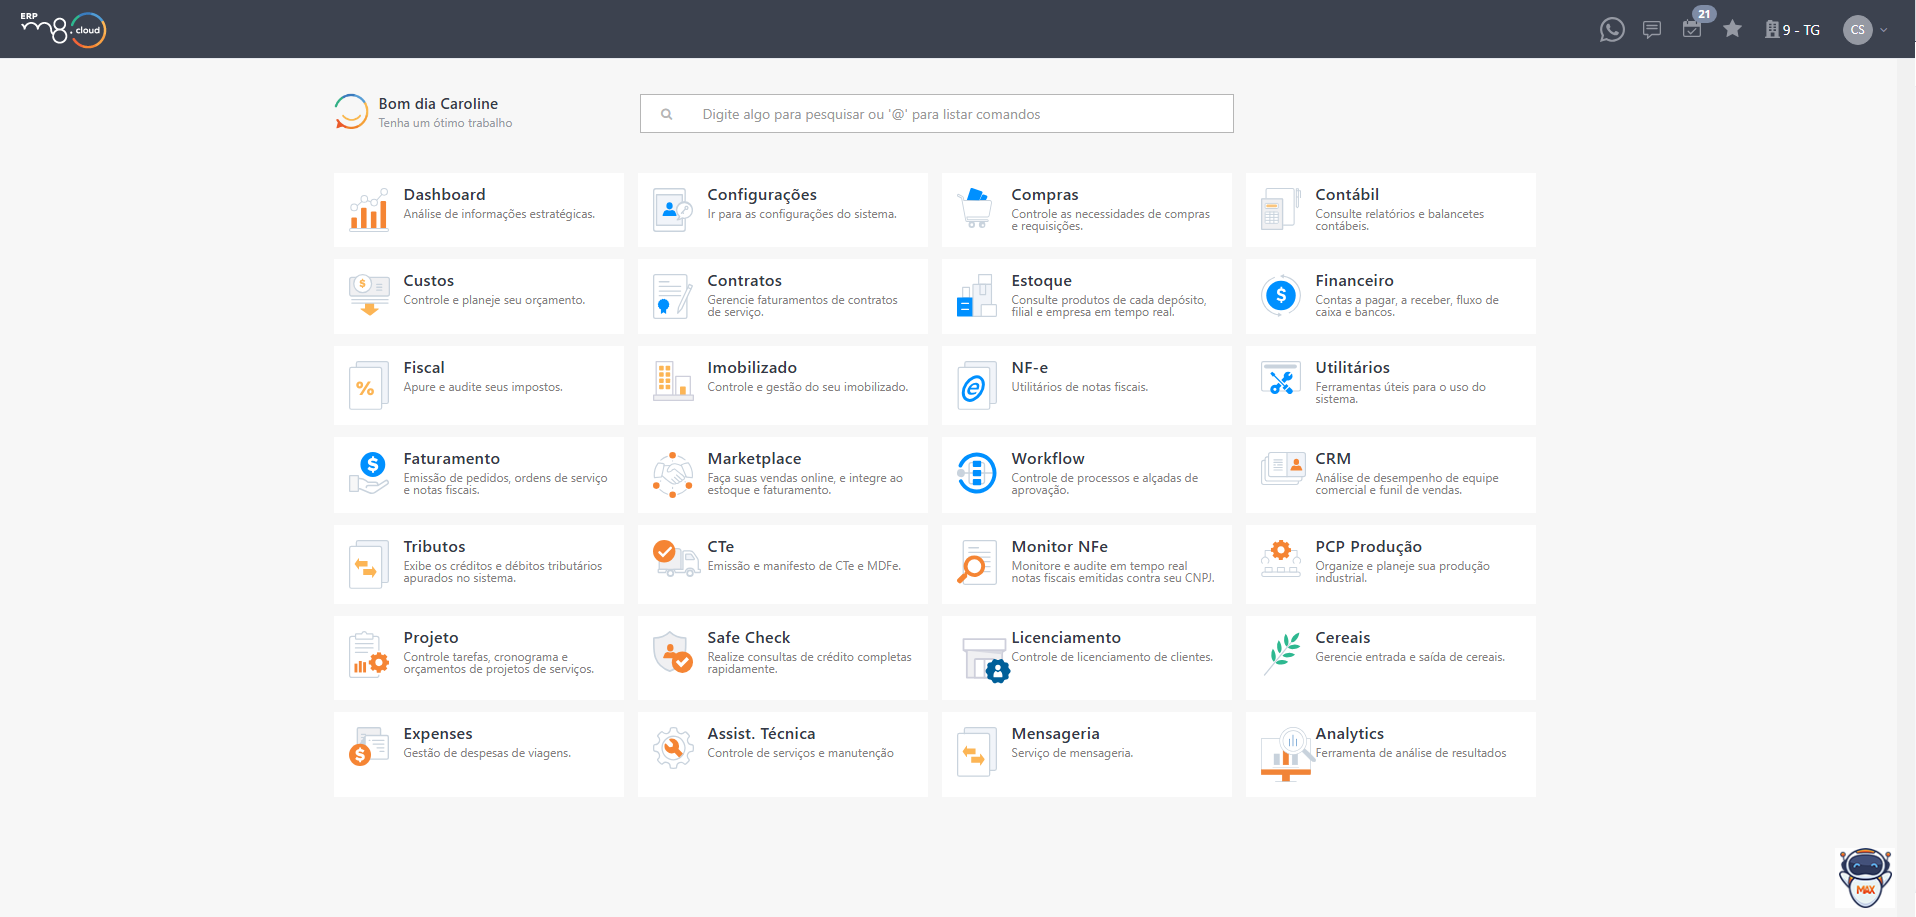Click the Monitor NFe magnifier icon
Screen dimensions: 1916x917
[x=977, y=562]
